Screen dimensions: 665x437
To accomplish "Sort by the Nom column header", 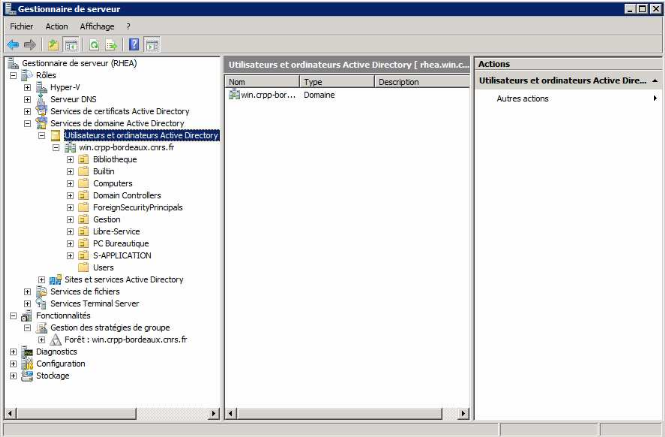I will (x=262, y=82).
